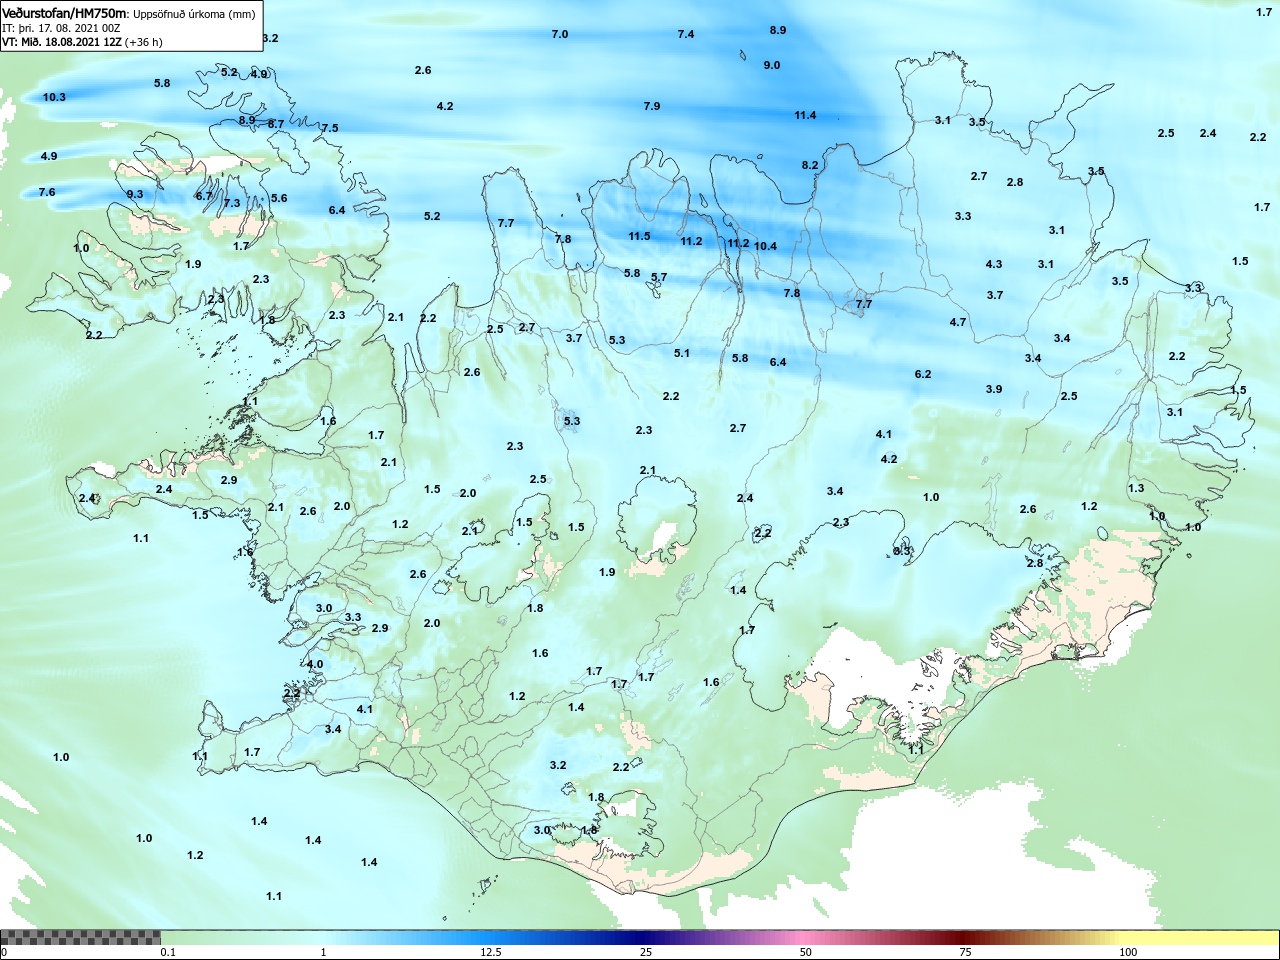Click the 9.3 precipitation value

tap(135, 194)
